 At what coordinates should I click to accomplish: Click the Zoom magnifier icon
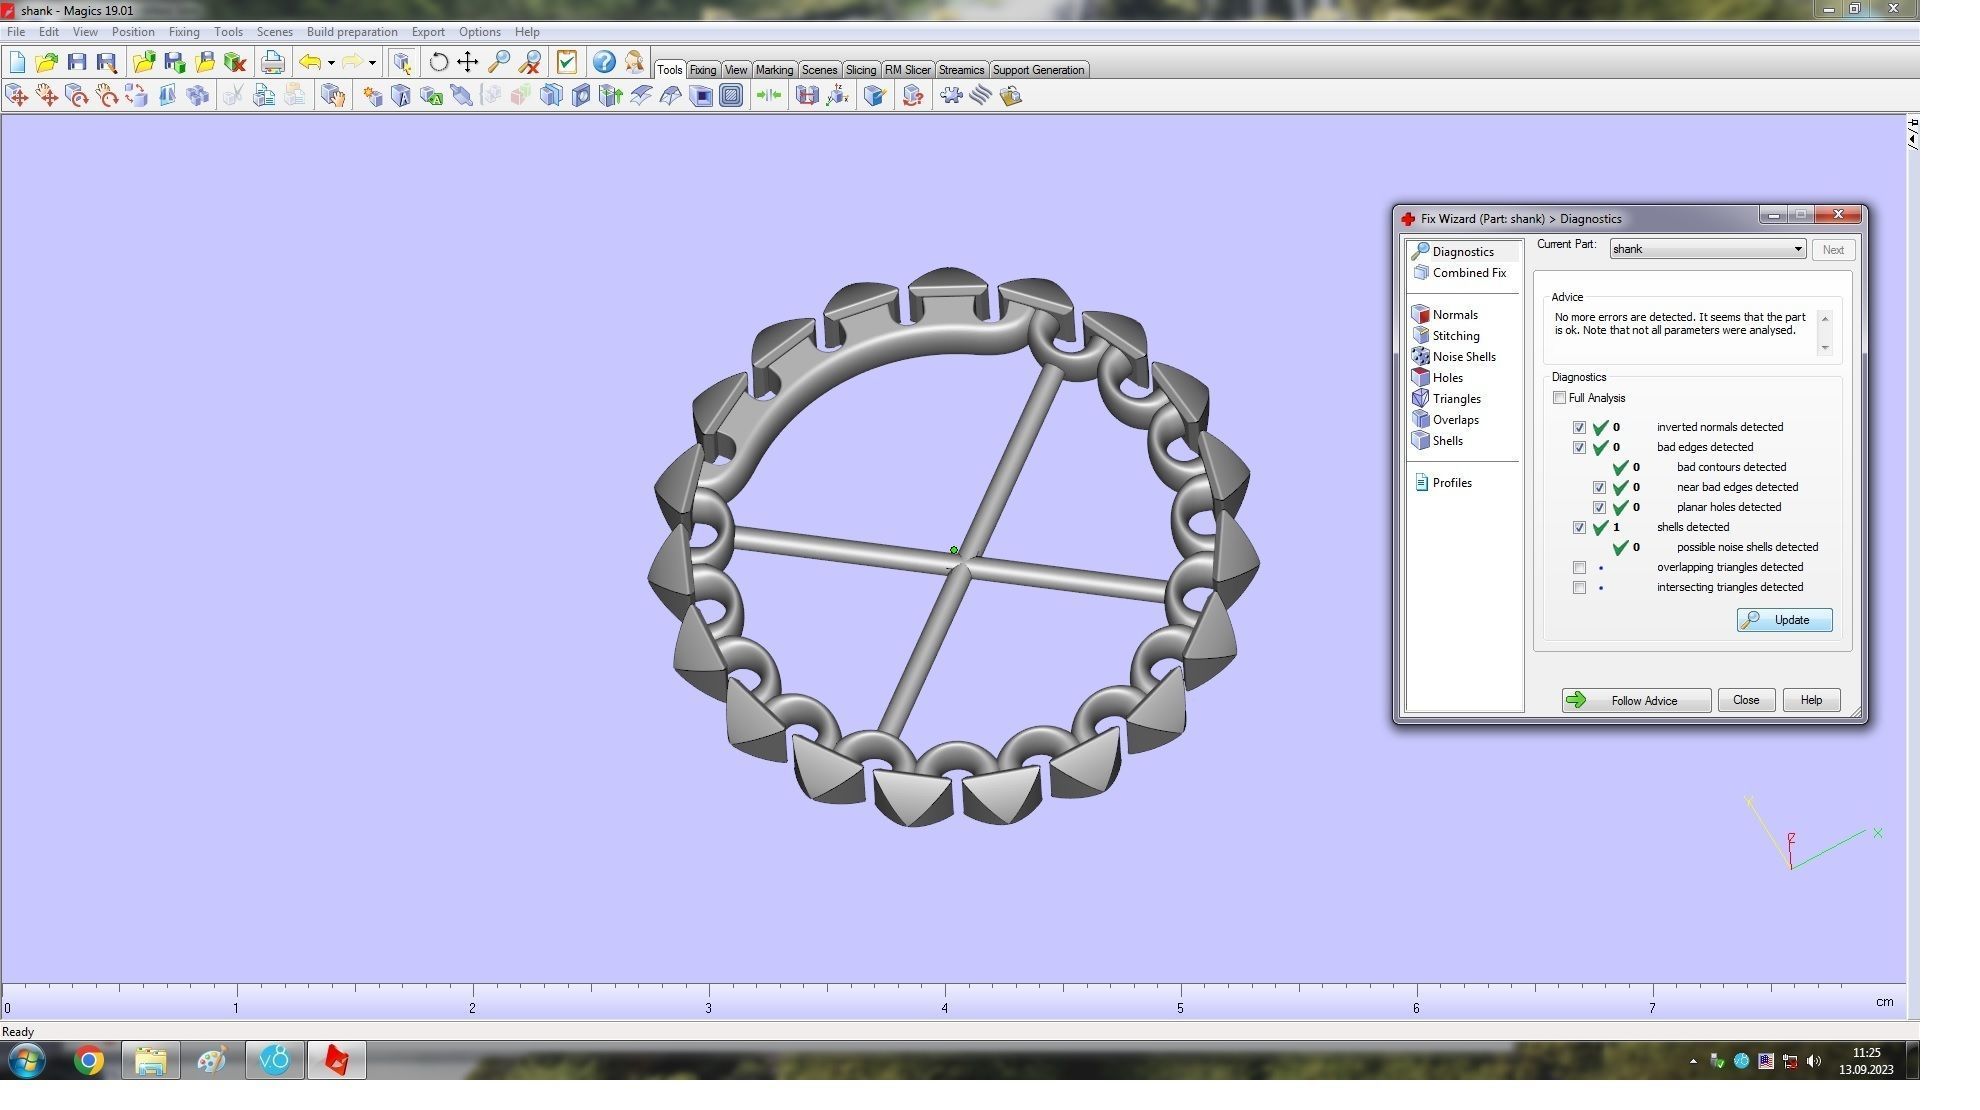498,62
